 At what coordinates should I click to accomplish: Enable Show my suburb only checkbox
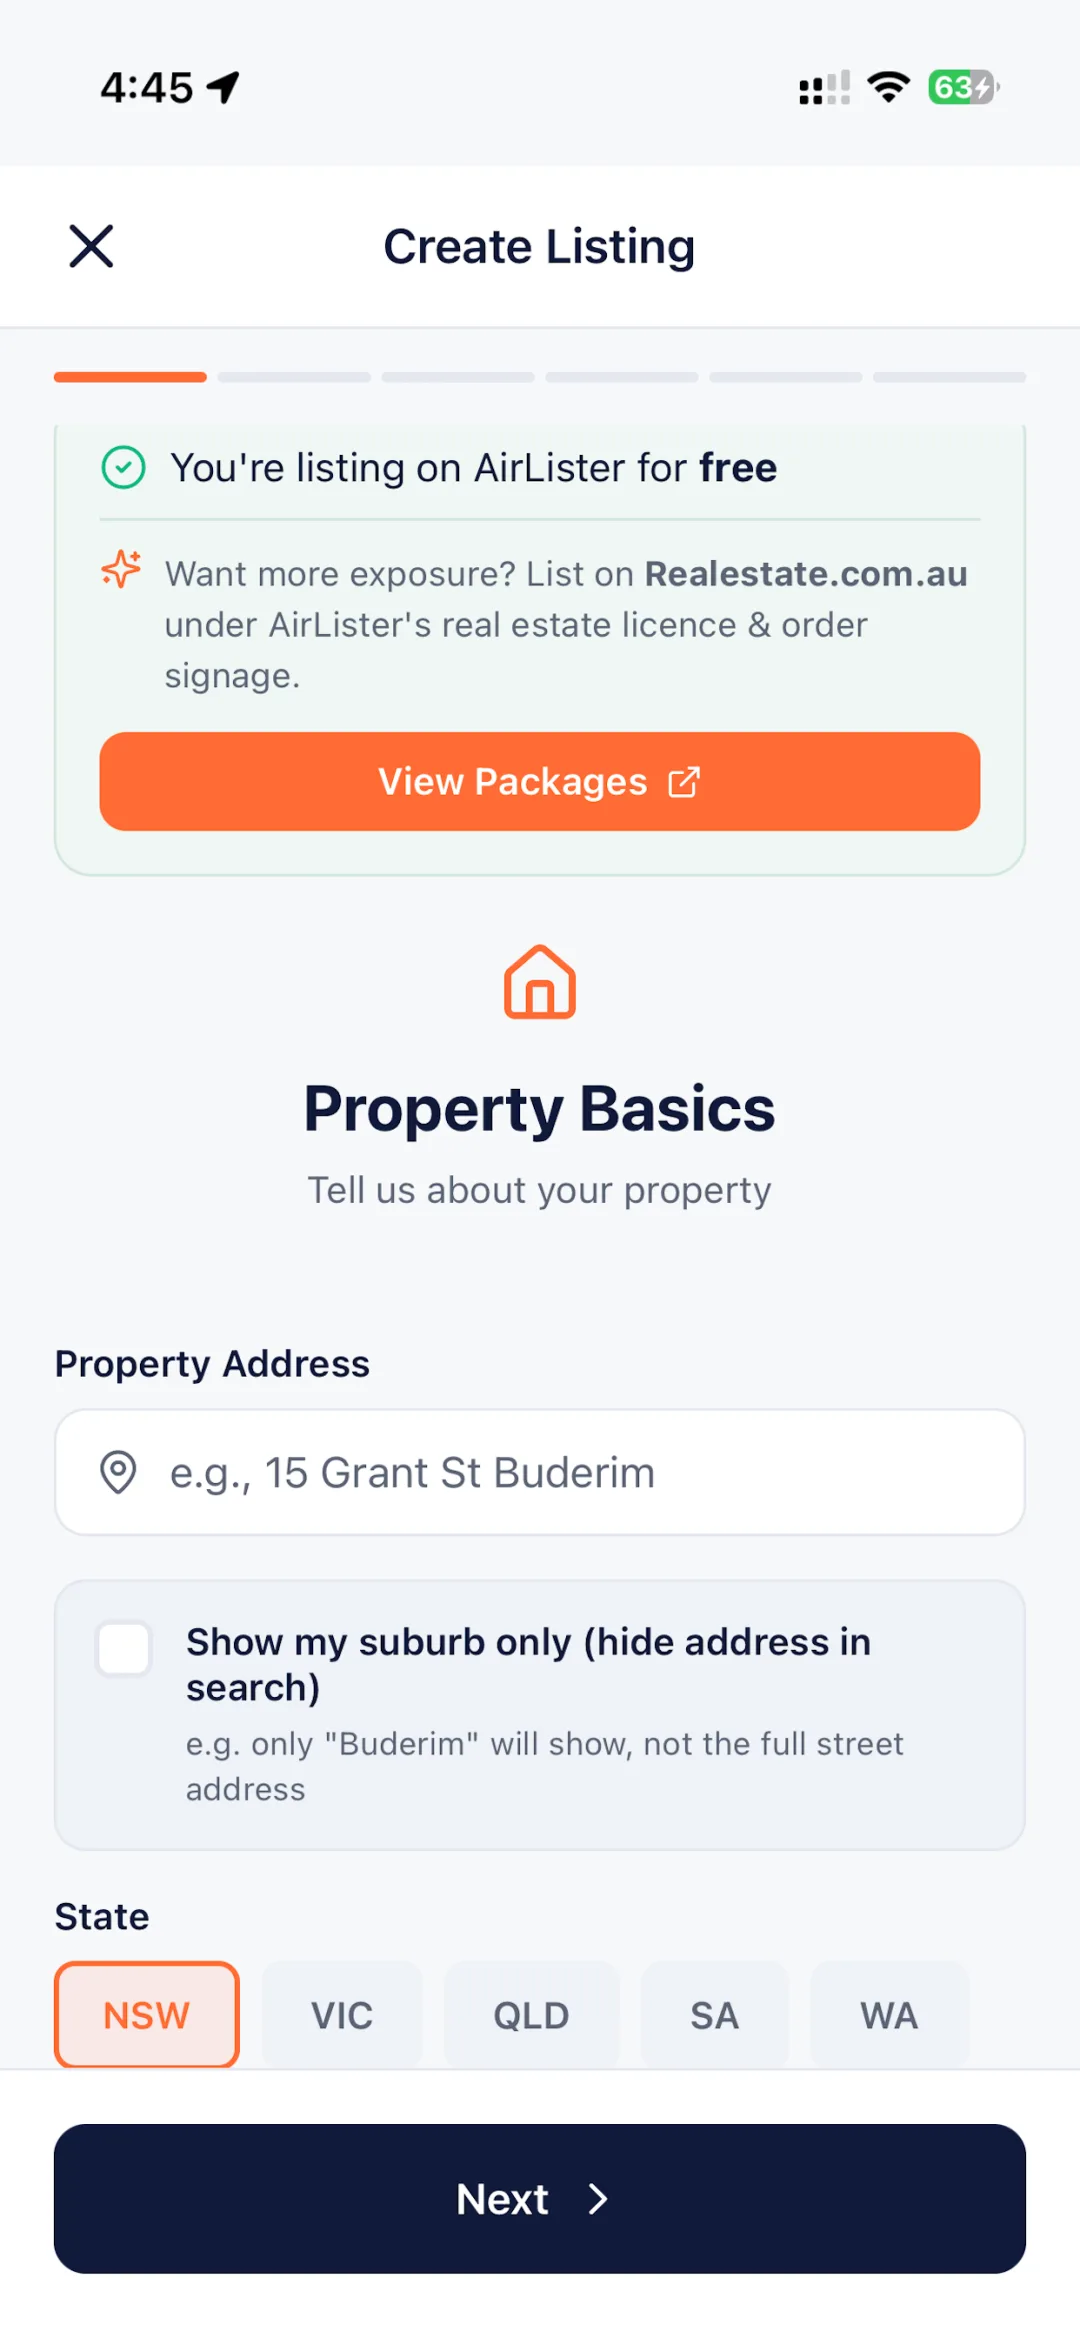tap(124, 1648)
